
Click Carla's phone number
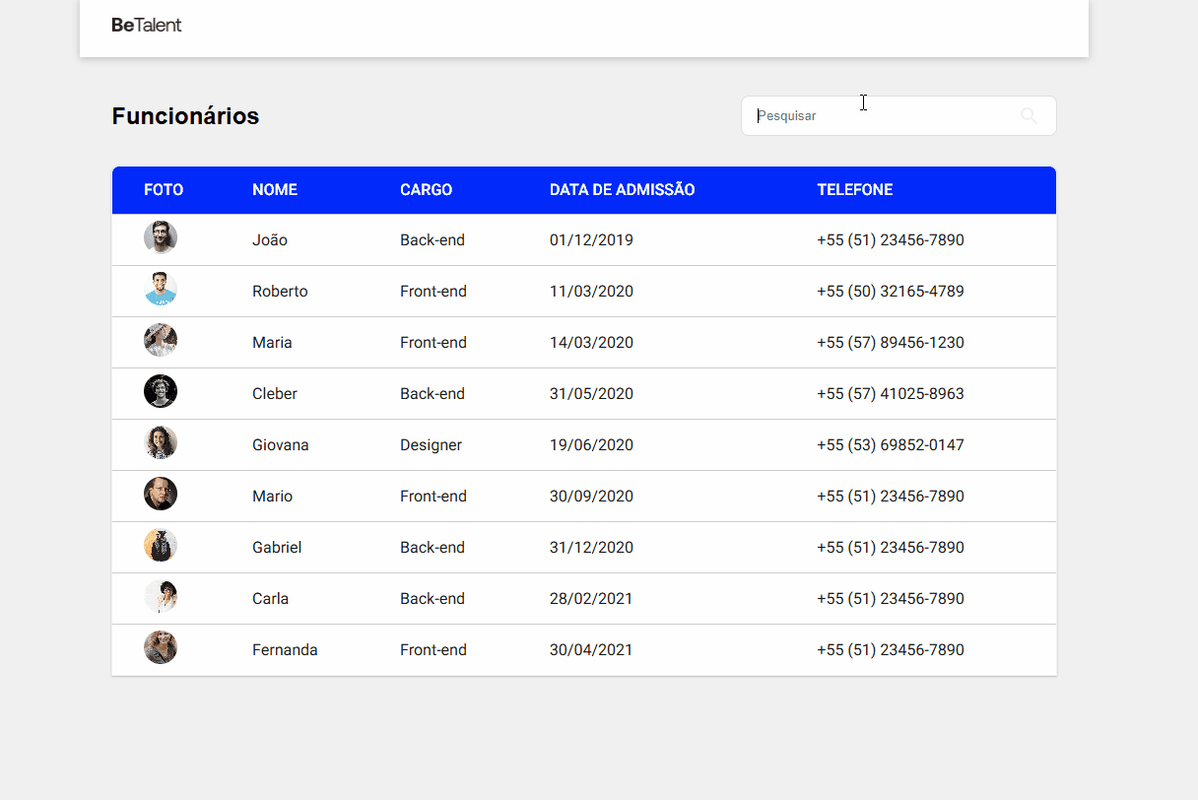tap(890, 598)
